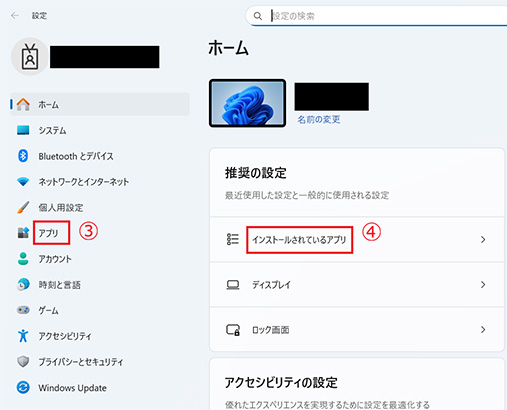Open プライバシーとセキュリティ category
This screenshot has height=410, width=507.
point(100,361)
